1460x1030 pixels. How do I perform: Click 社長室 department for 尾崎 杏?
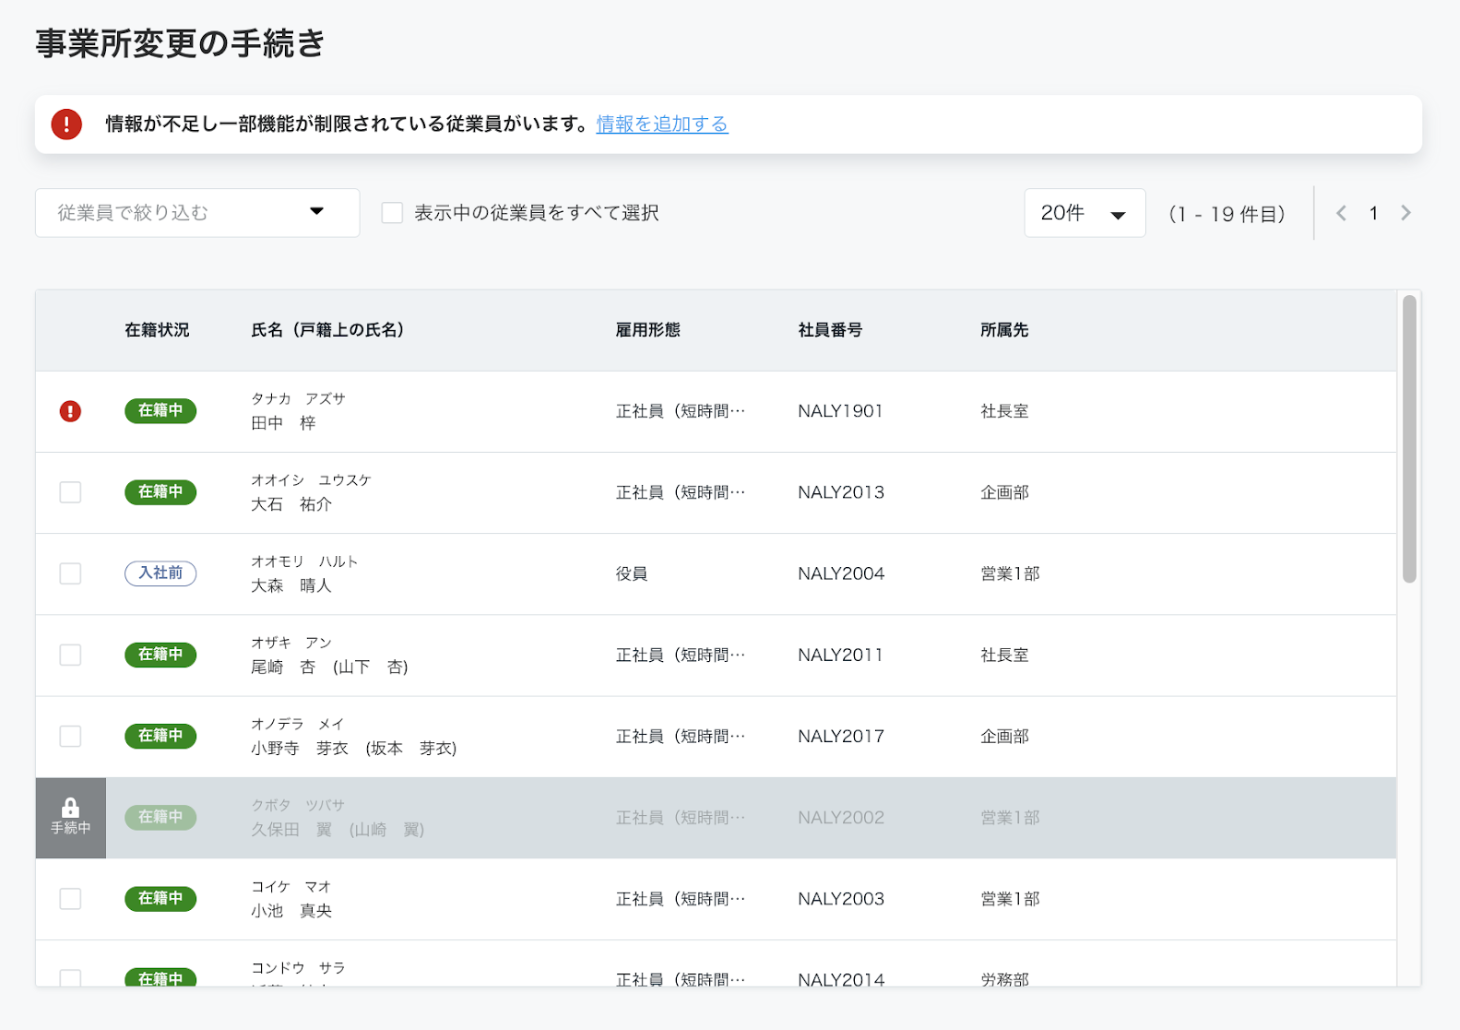[x=1004, y=655]
